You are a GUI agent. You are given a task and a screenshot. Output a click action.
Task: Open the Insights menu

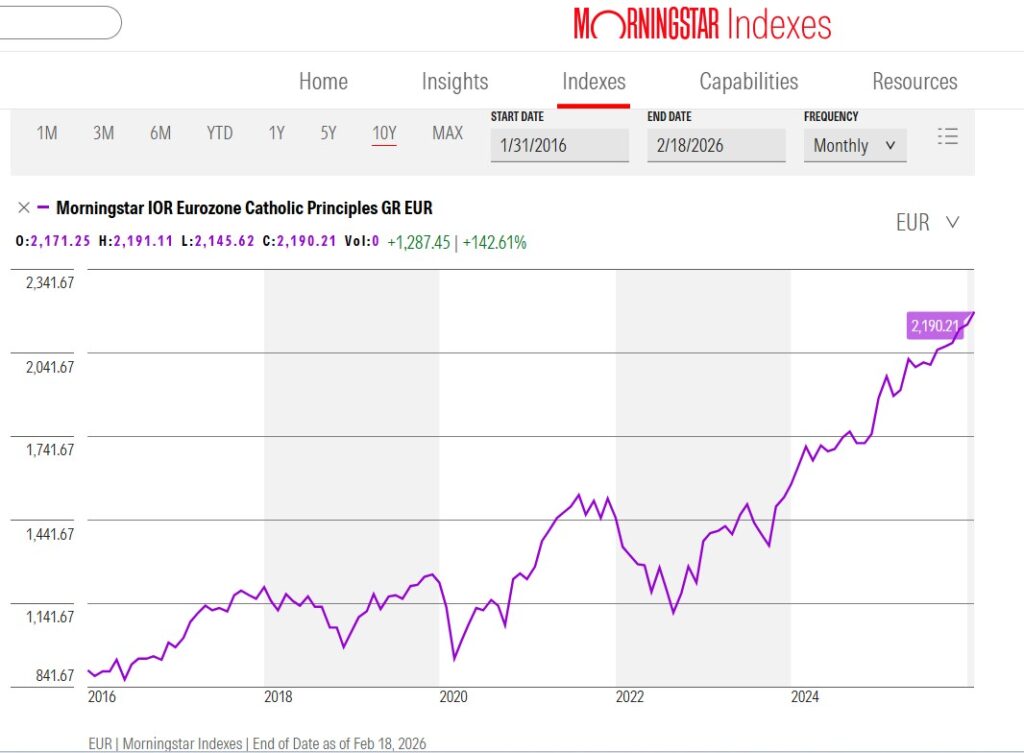click(x=455, y=82)
